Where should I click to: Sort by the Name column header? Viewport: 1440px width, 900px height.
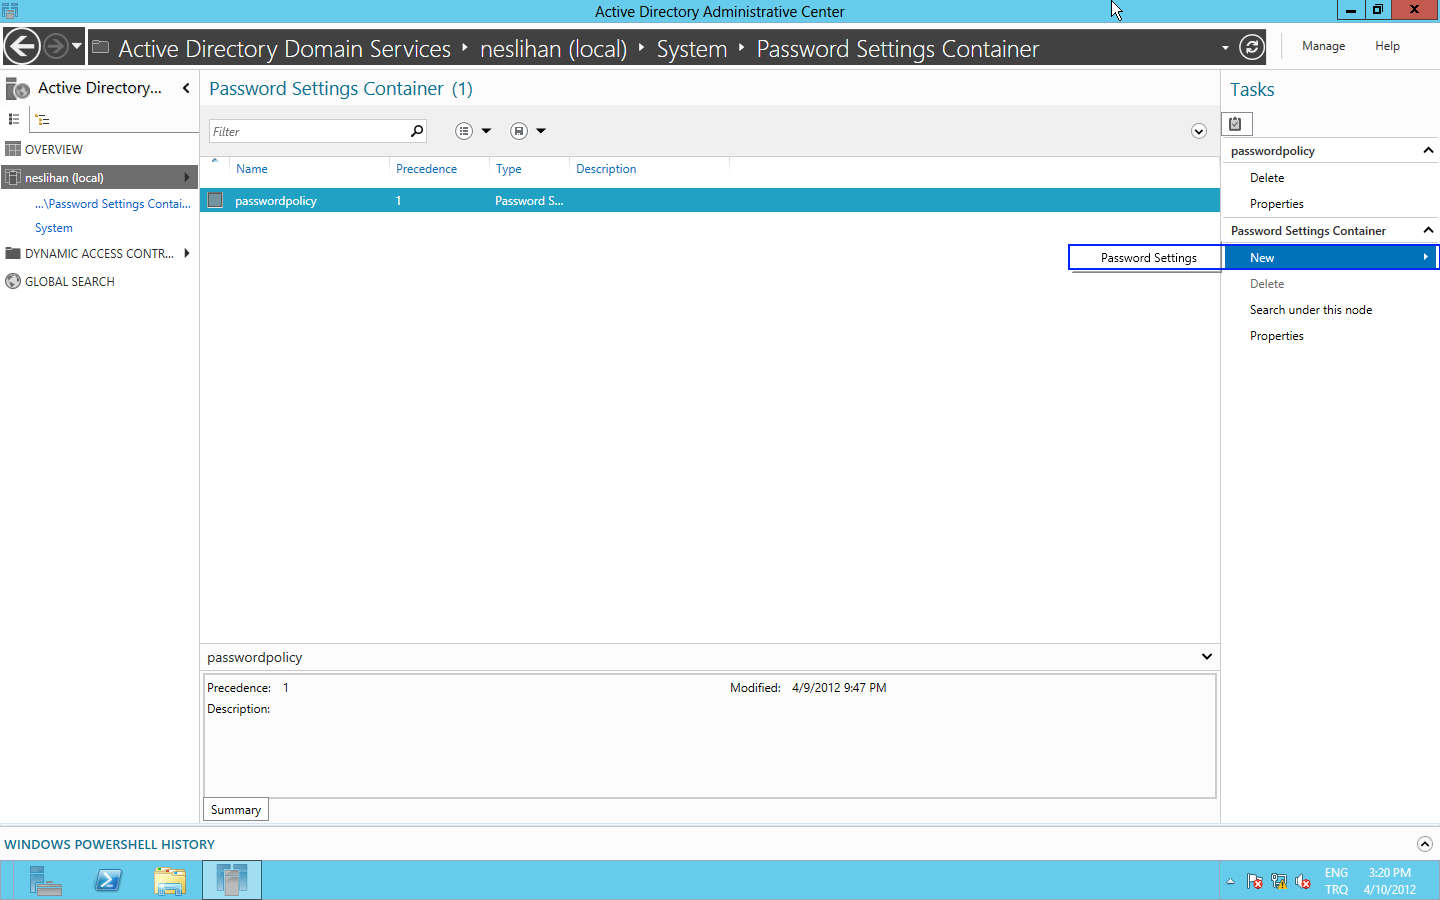(252, 169)
